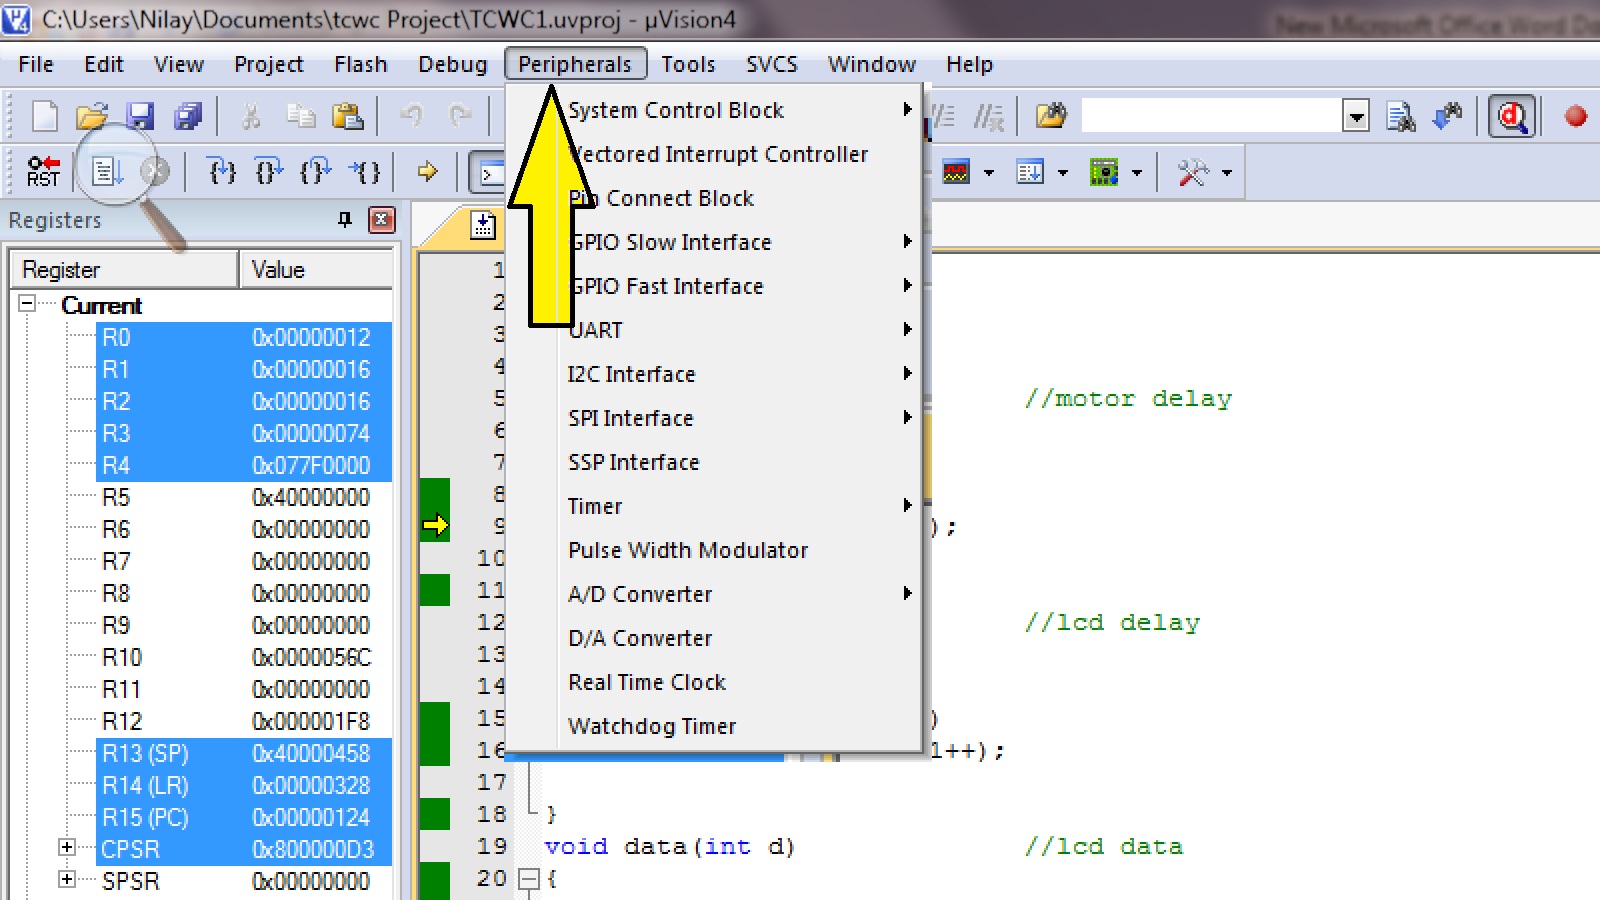Click the find document icon beside combo box
Image resolution: width=1600 pixels, height=900 pixels.
(1401, 117)
